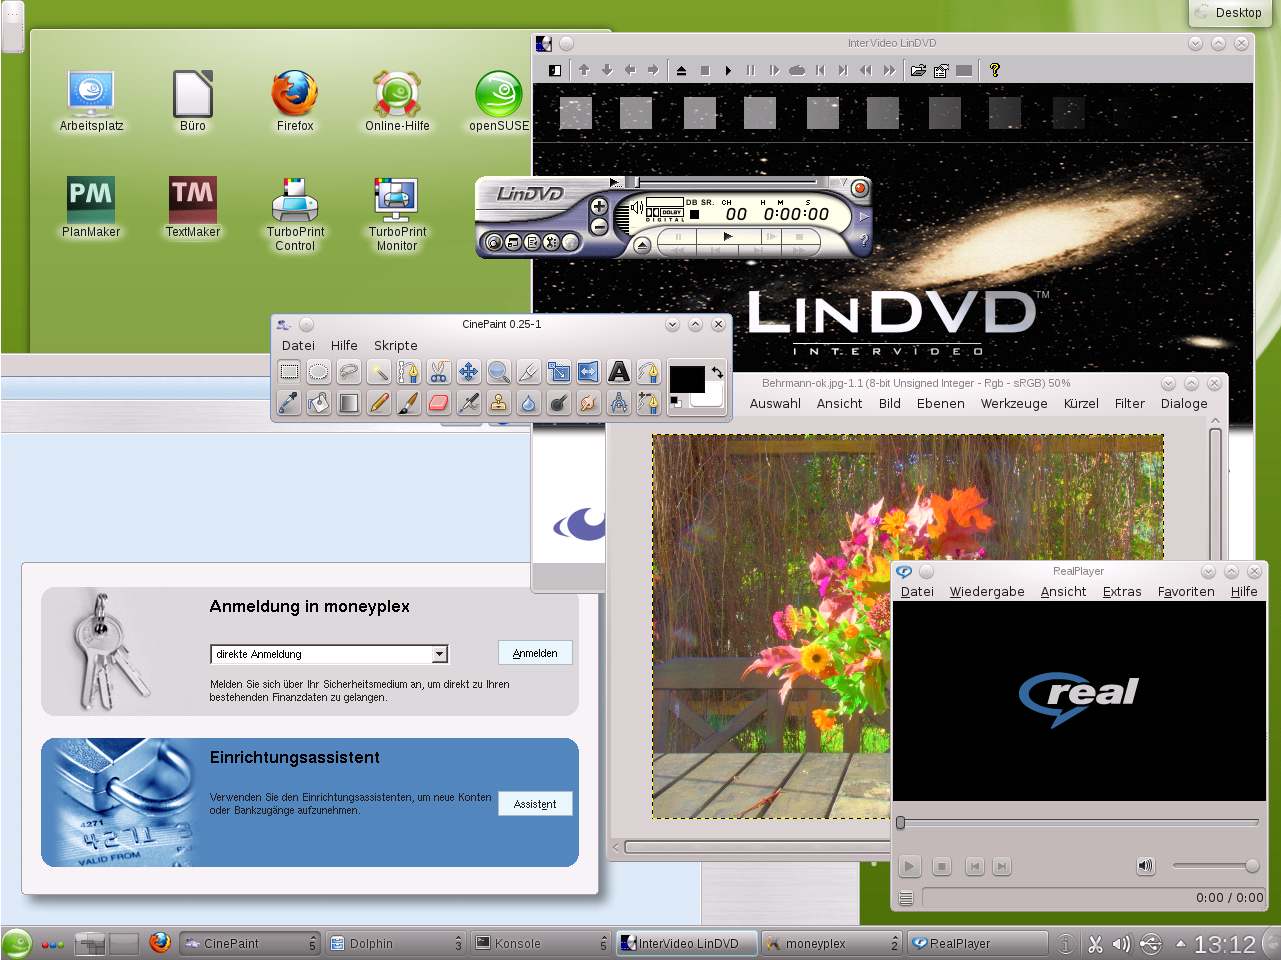Image resolution: width=1281 pixels, height=960 pixels.
Task: Pick the eyedropper color picker in CinePaint
Action: click(x=289, y=402)
